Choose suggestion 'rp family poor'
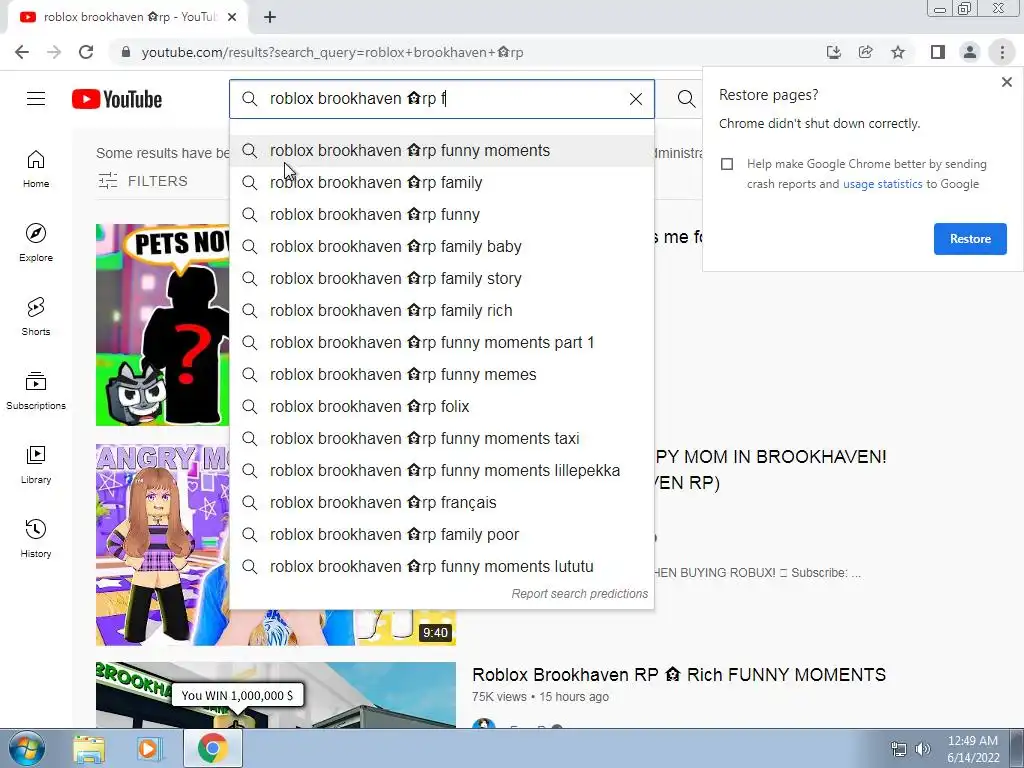Image resolution: width=1024 pixels, height=768 pixels. coord(441,535)
